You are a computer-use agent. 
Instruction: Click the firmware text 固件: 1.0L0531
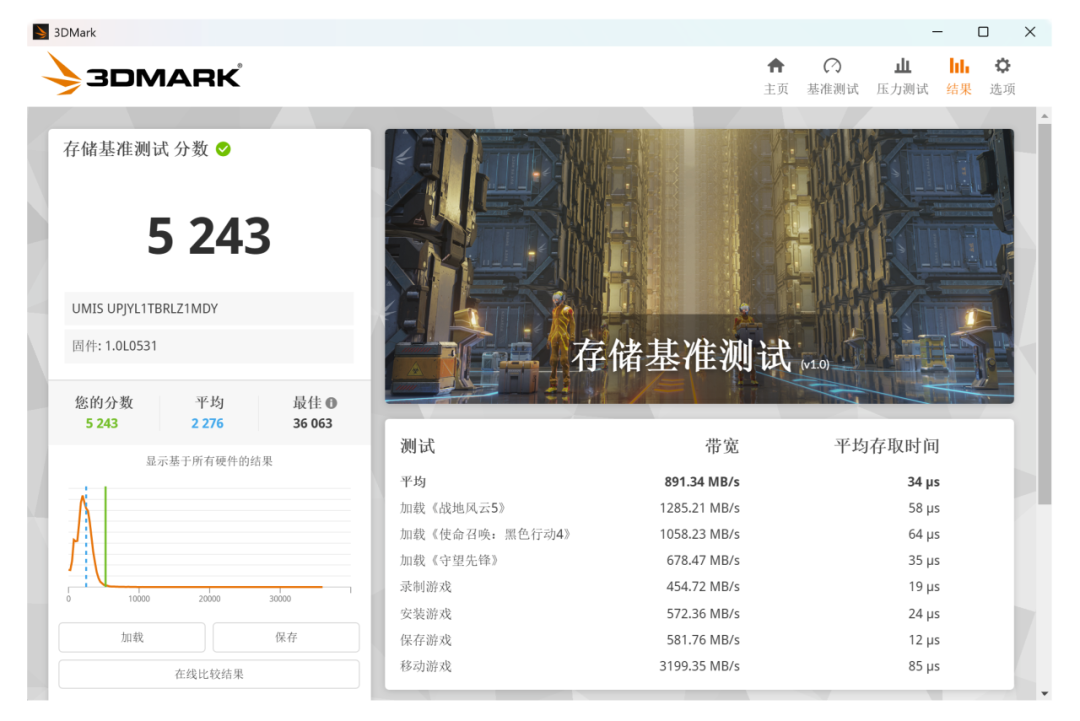click(x=114, y=346)
